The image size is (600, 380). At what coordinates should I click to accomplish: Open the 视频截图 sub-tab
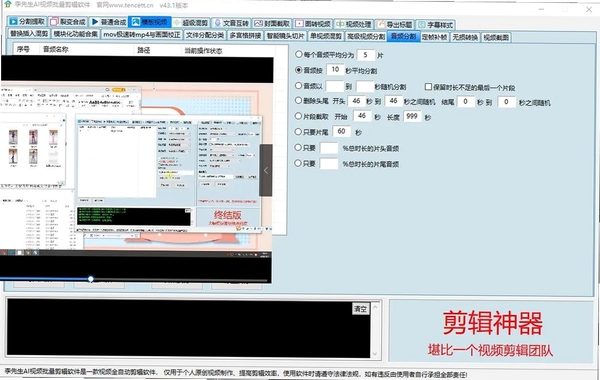pyautogui.click(x=496, y=38)
